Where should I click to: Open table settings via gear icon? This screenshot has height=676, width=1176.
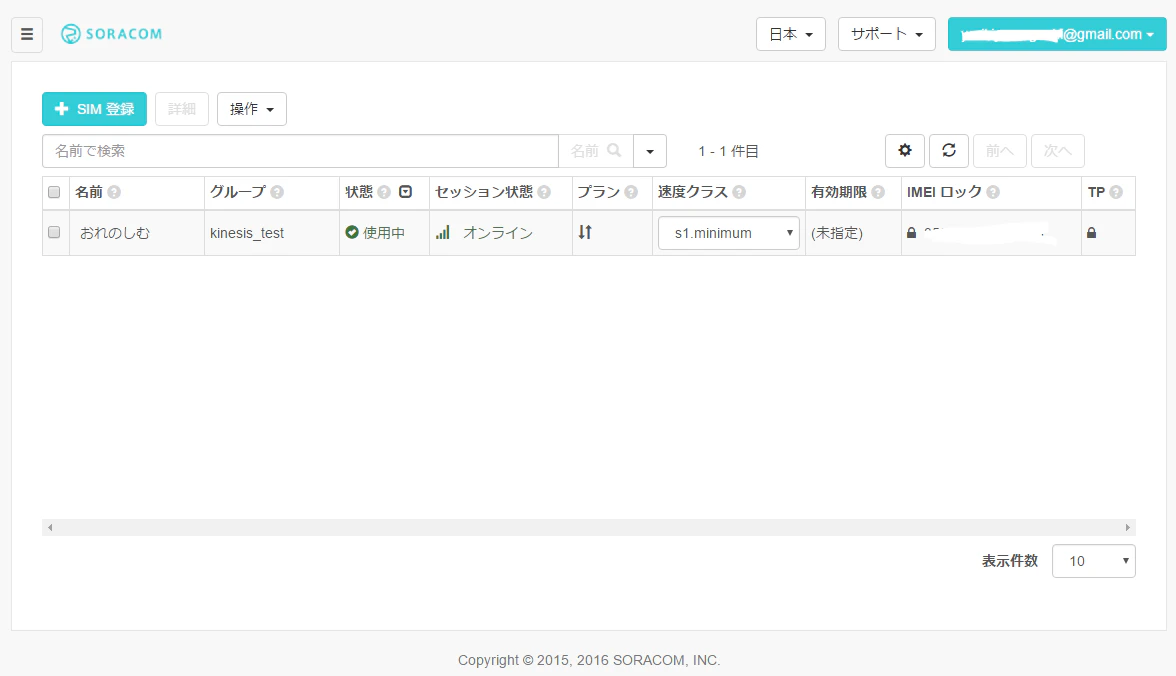click(x=904, y=151)
